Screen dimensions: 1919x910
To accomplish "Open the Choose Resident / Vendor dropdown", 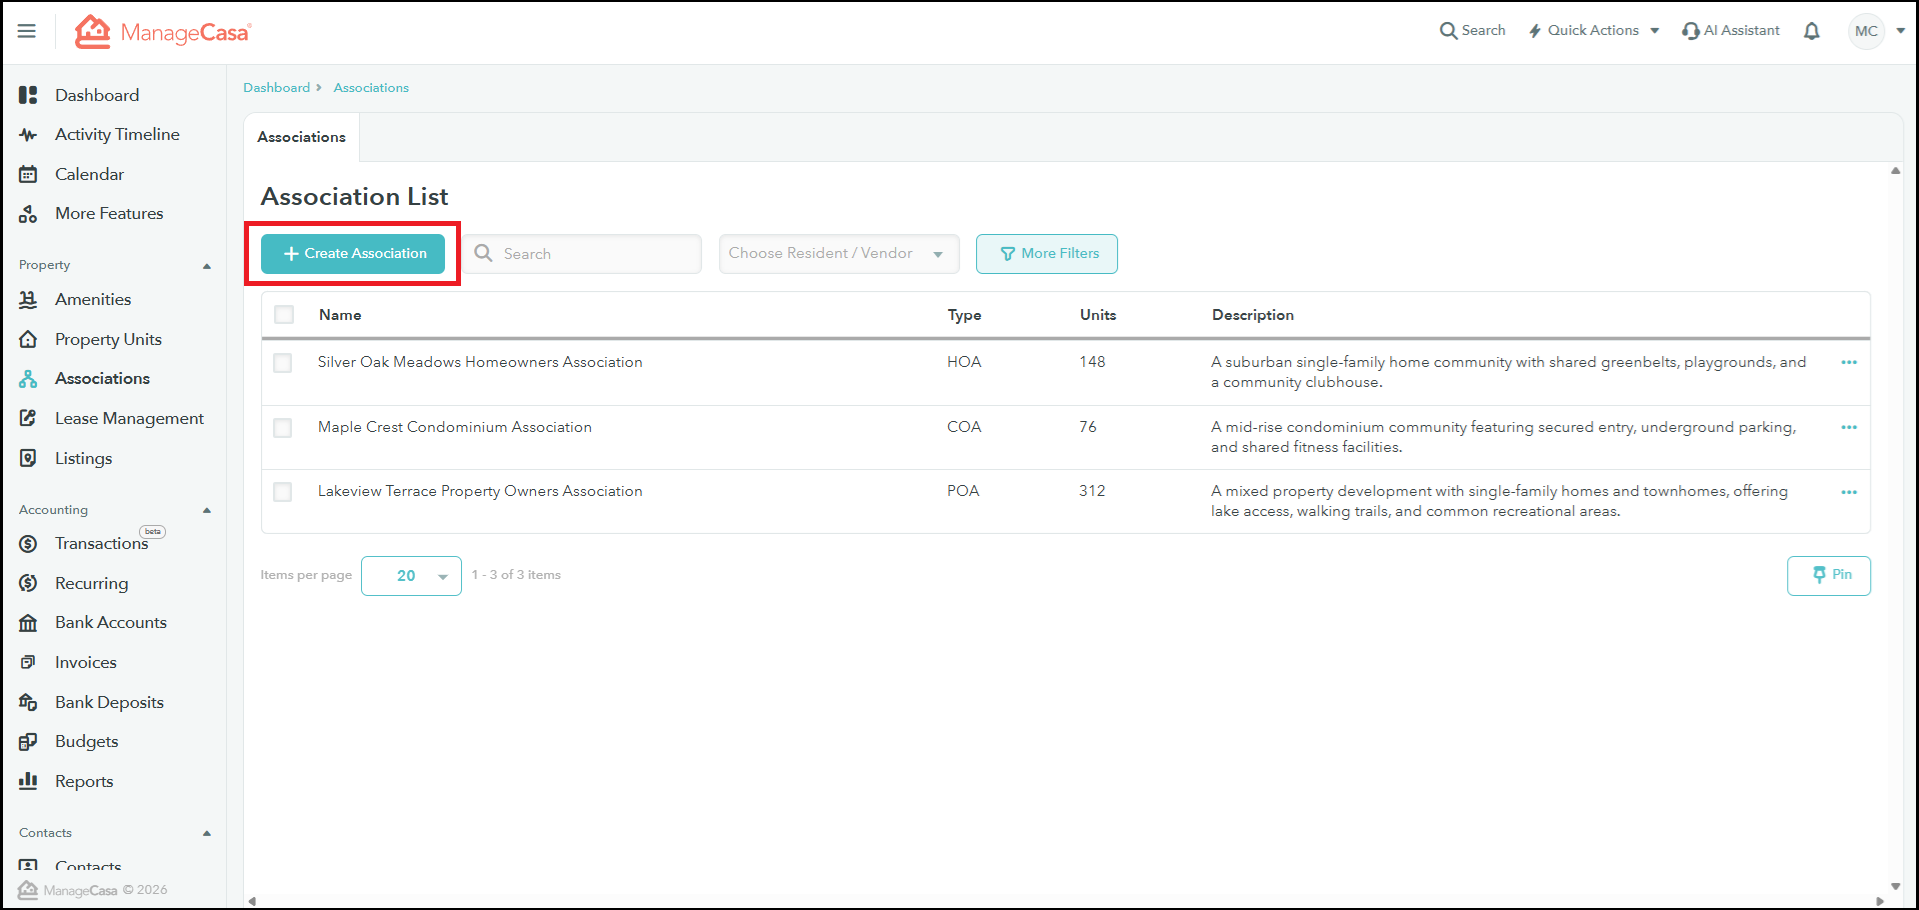I will [838, 254].
